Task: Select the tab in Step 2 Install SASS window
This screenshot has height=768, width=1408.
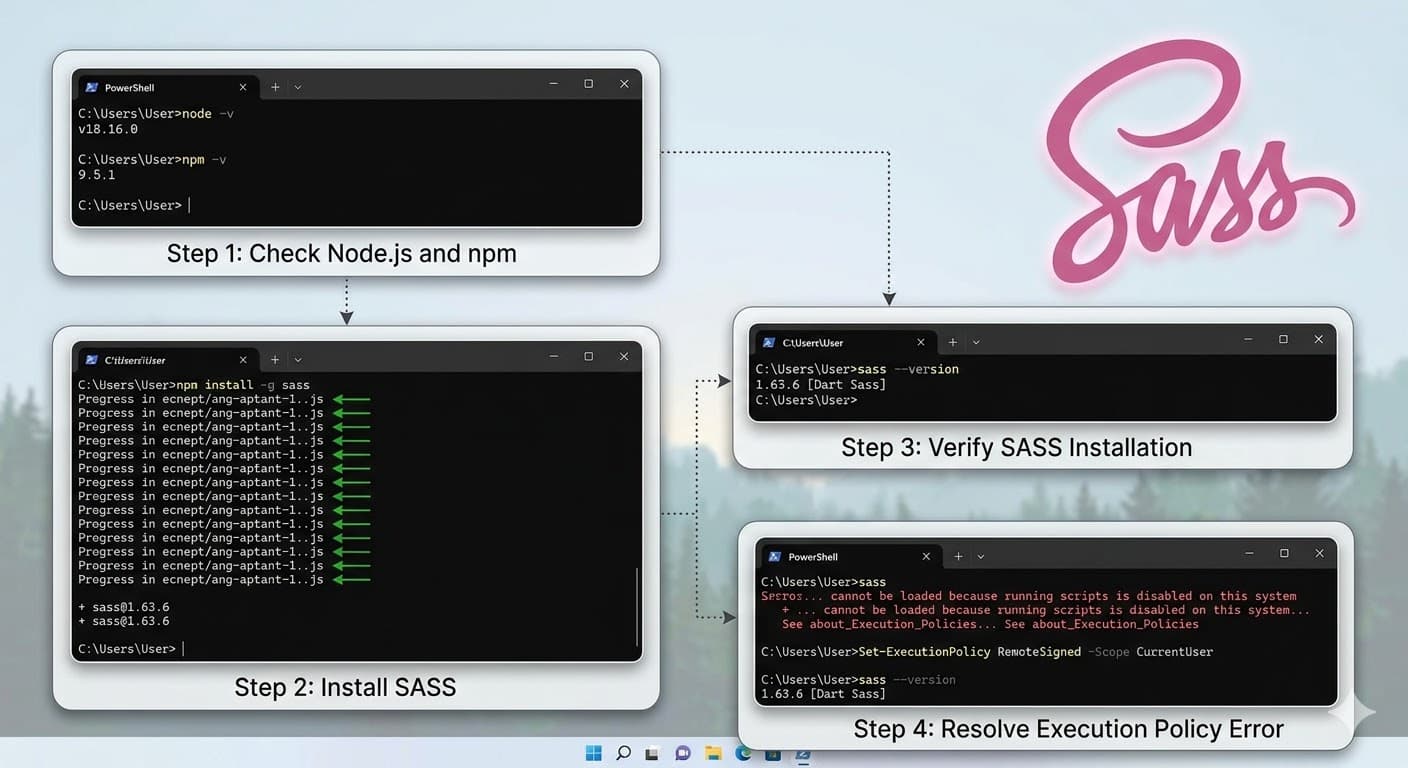Action: [x=166, y=360]
